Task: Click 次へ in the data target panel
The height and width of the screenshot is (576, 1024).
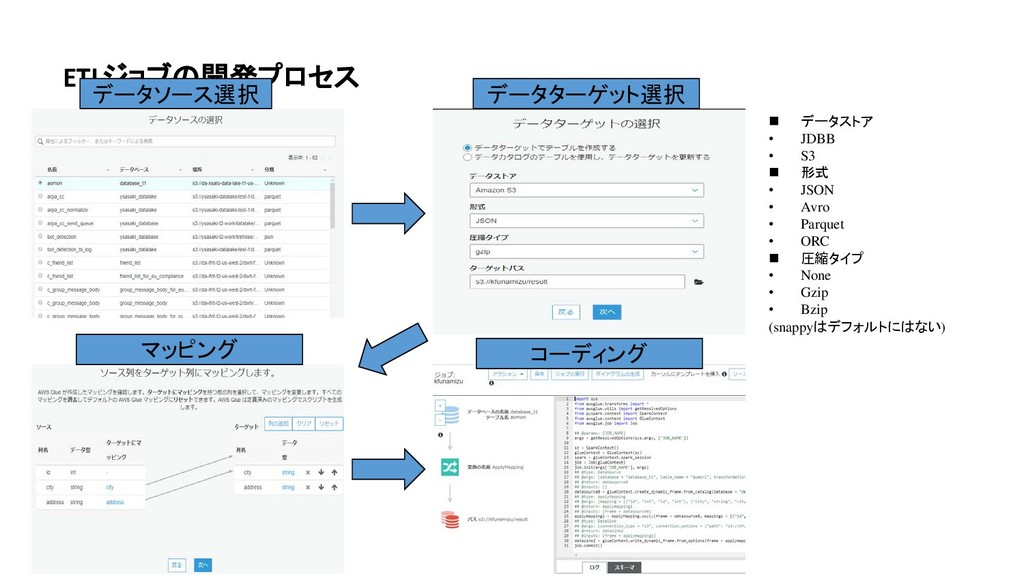Action: (x=607, y=312)
